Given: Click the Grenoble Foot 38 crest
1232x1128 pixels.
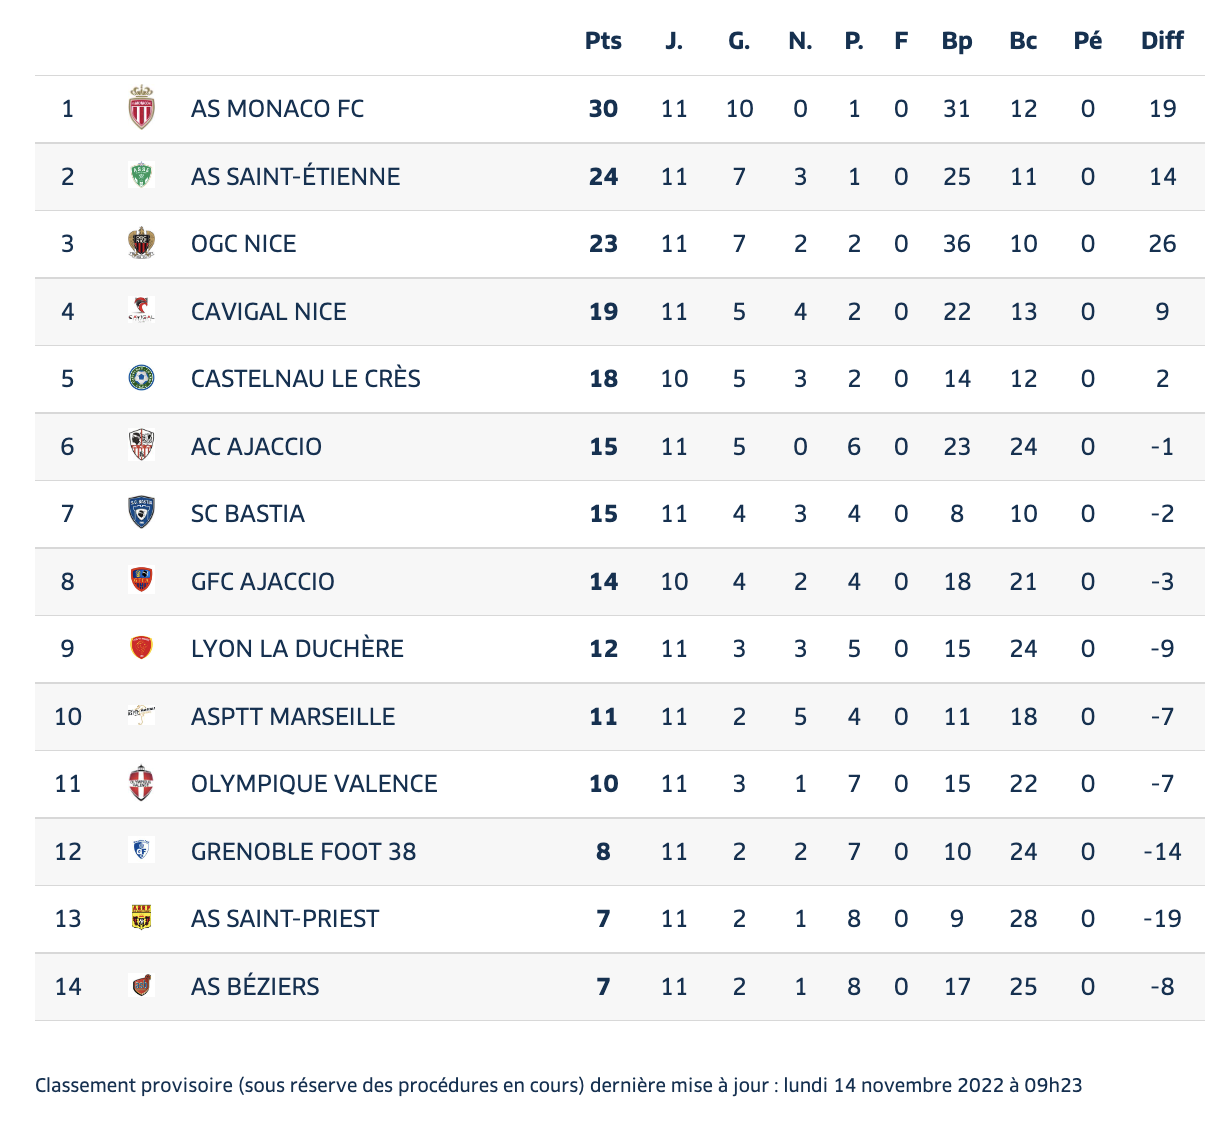Looking at the screenshot, I should click(x=142, y=851).
